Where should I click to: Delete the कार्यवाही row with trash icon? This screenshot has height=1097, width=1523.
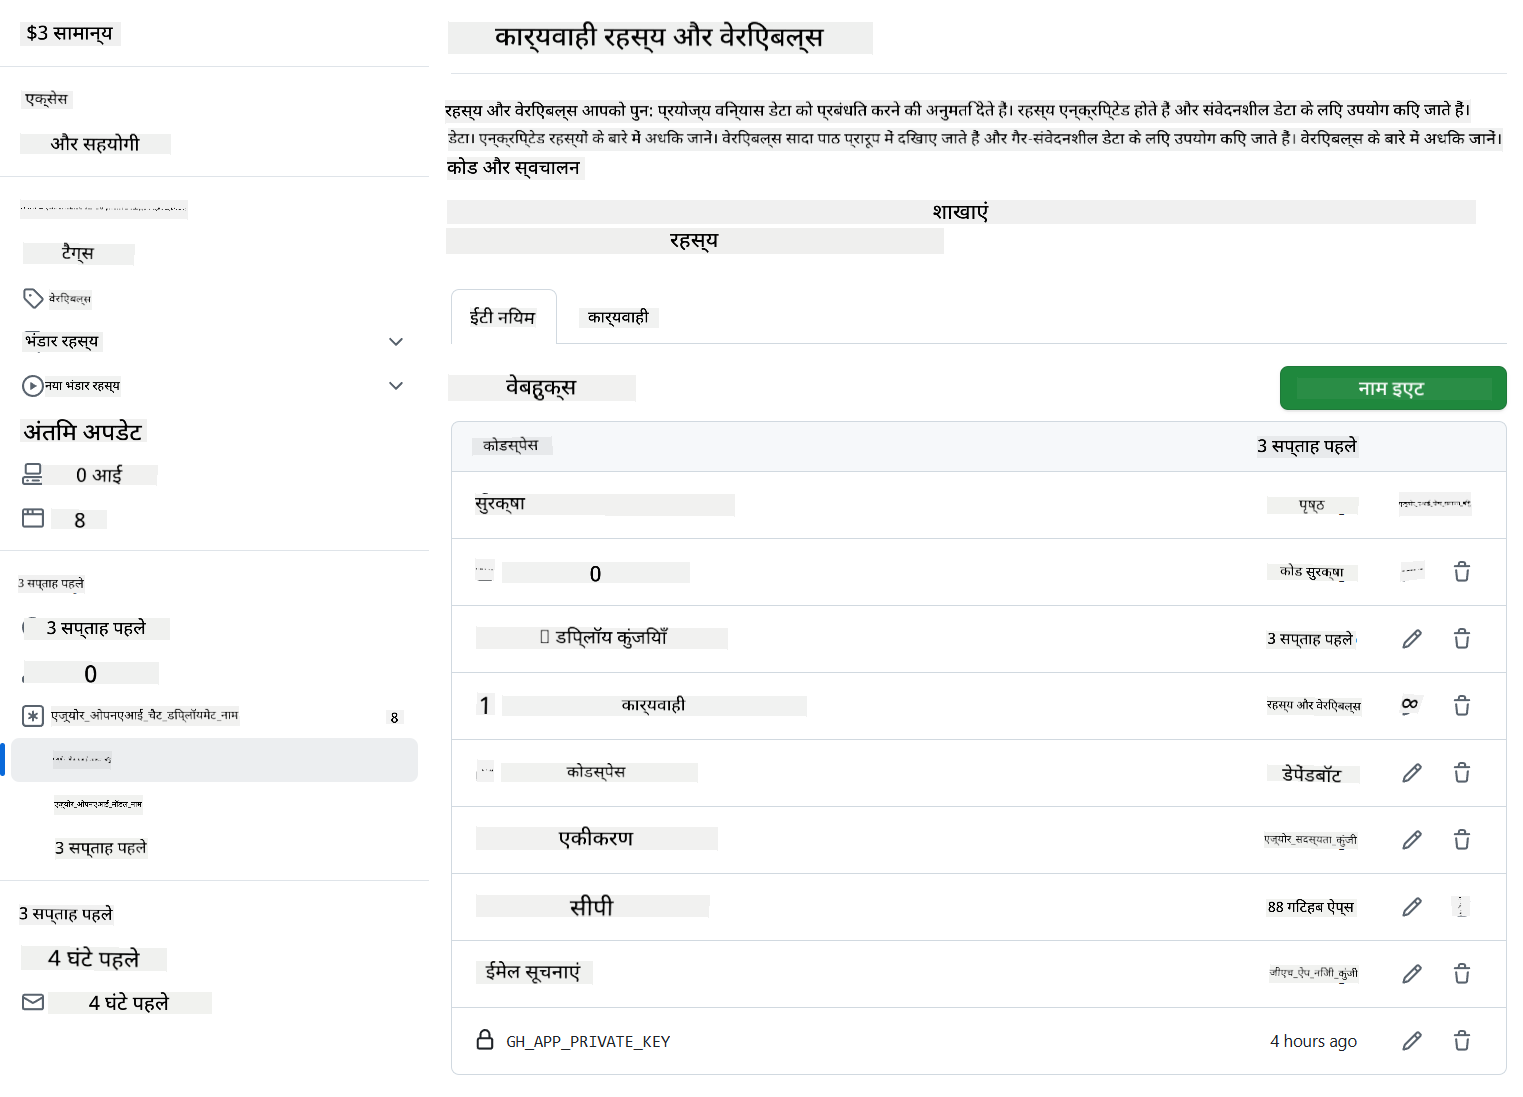[x=1462, y=706]
